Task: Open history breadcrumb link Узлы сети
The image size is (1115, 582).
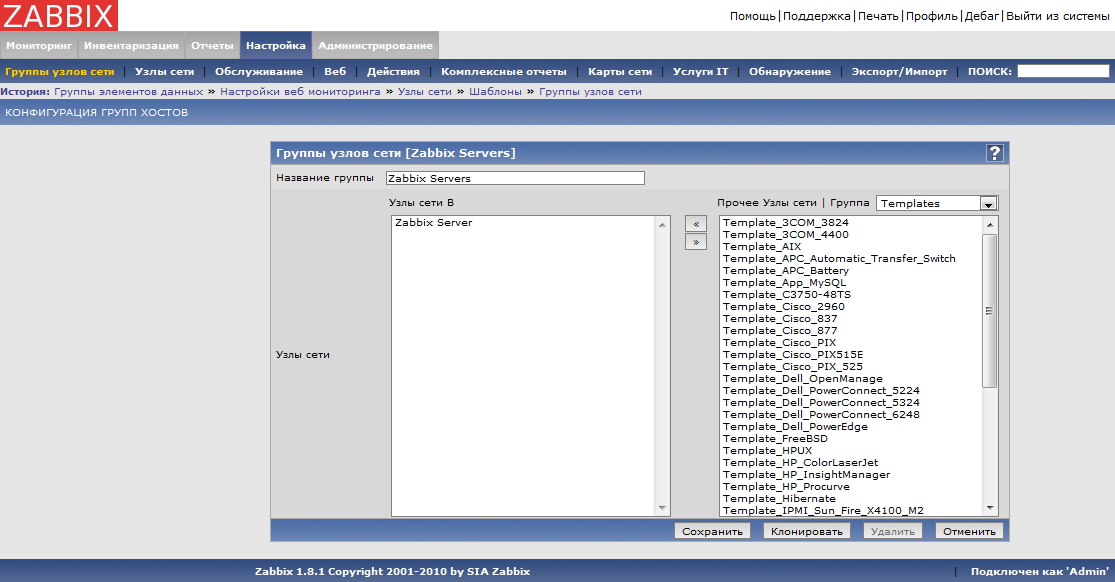Action: 425,92
